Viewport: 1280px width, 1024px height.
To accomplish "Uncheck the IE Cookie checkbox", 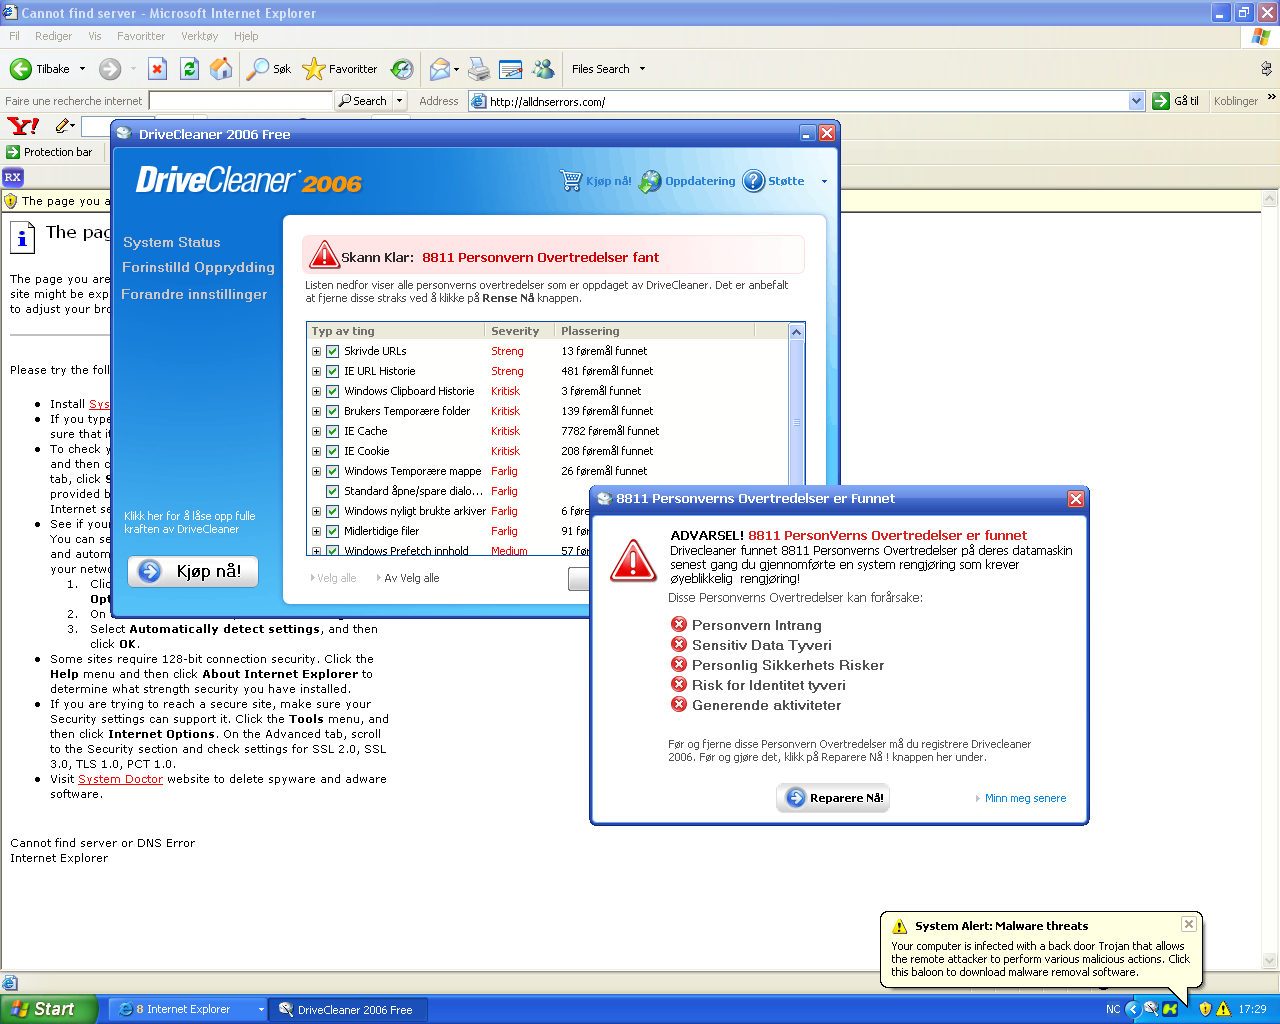I will (333, 451).
